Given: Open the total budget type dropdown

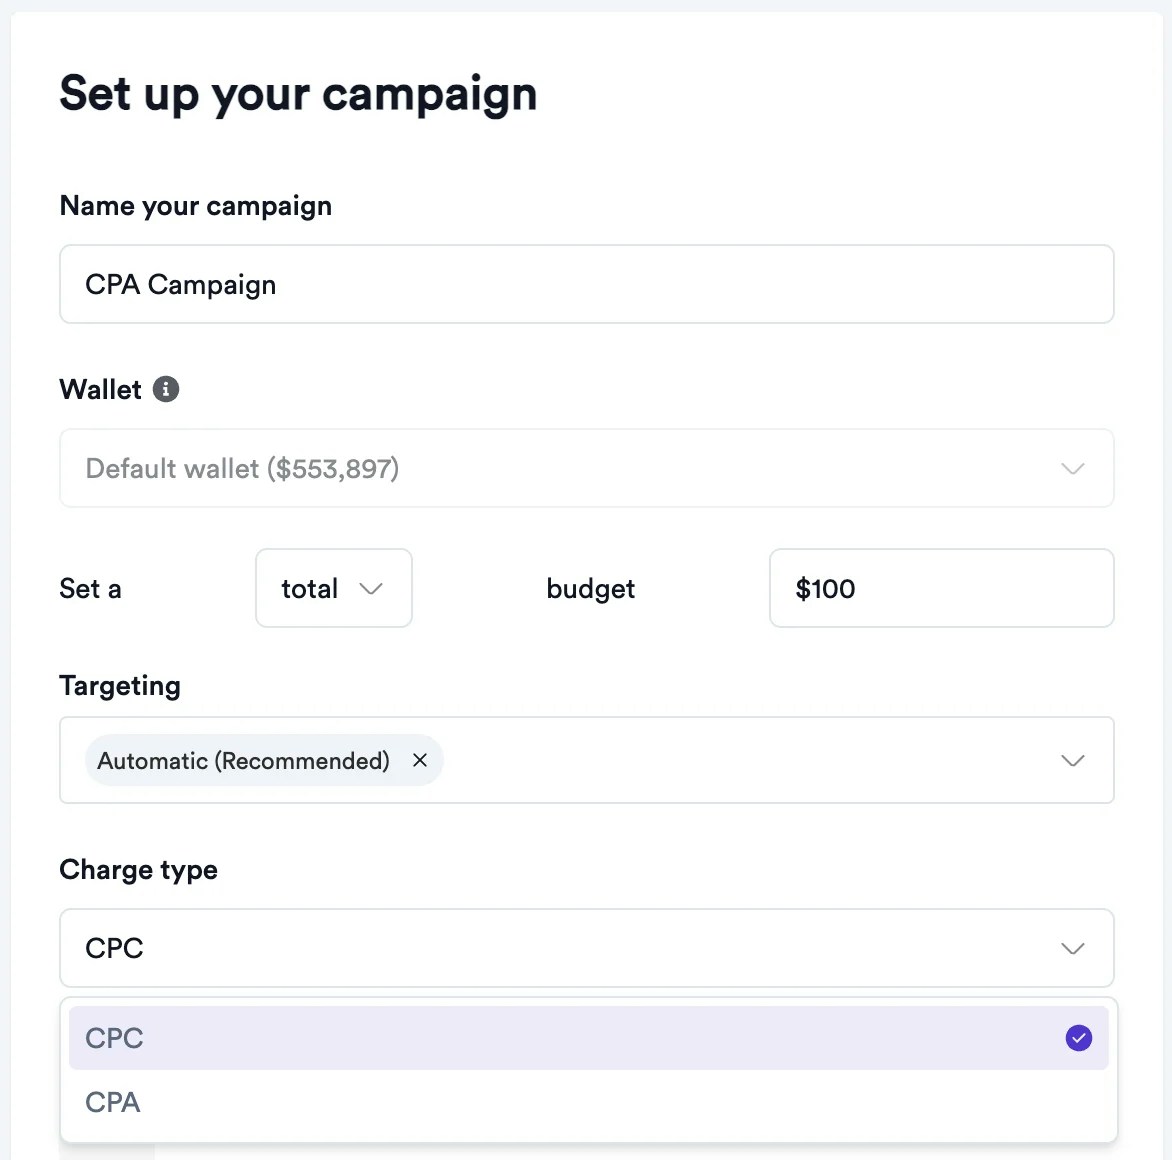Looking at the screenshot, I should coord(333,589).
